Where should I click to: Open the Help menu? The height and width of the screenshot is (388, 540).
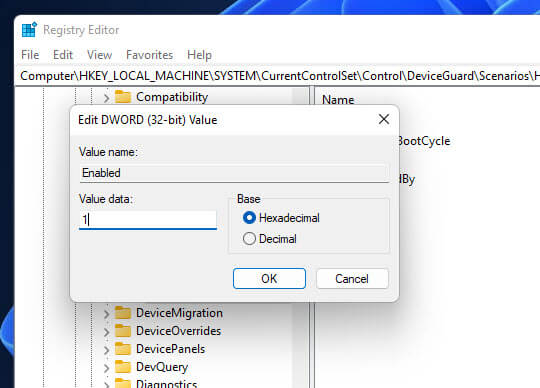199,55
